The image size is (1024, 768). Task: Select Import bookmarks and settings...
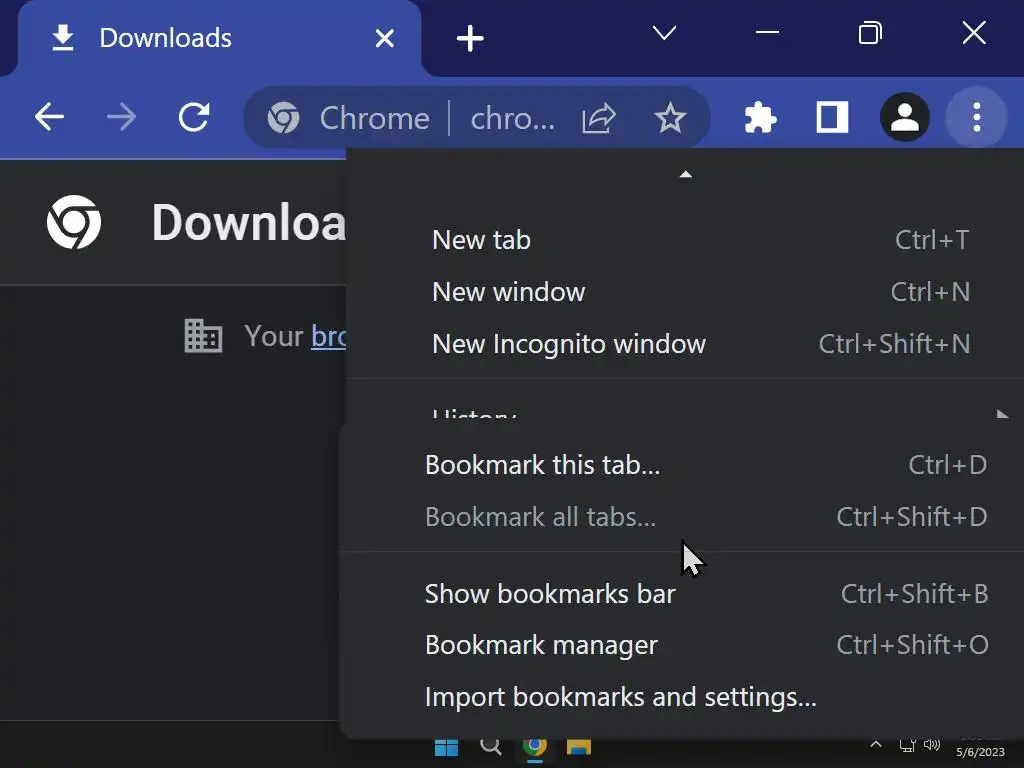point(681,697)
